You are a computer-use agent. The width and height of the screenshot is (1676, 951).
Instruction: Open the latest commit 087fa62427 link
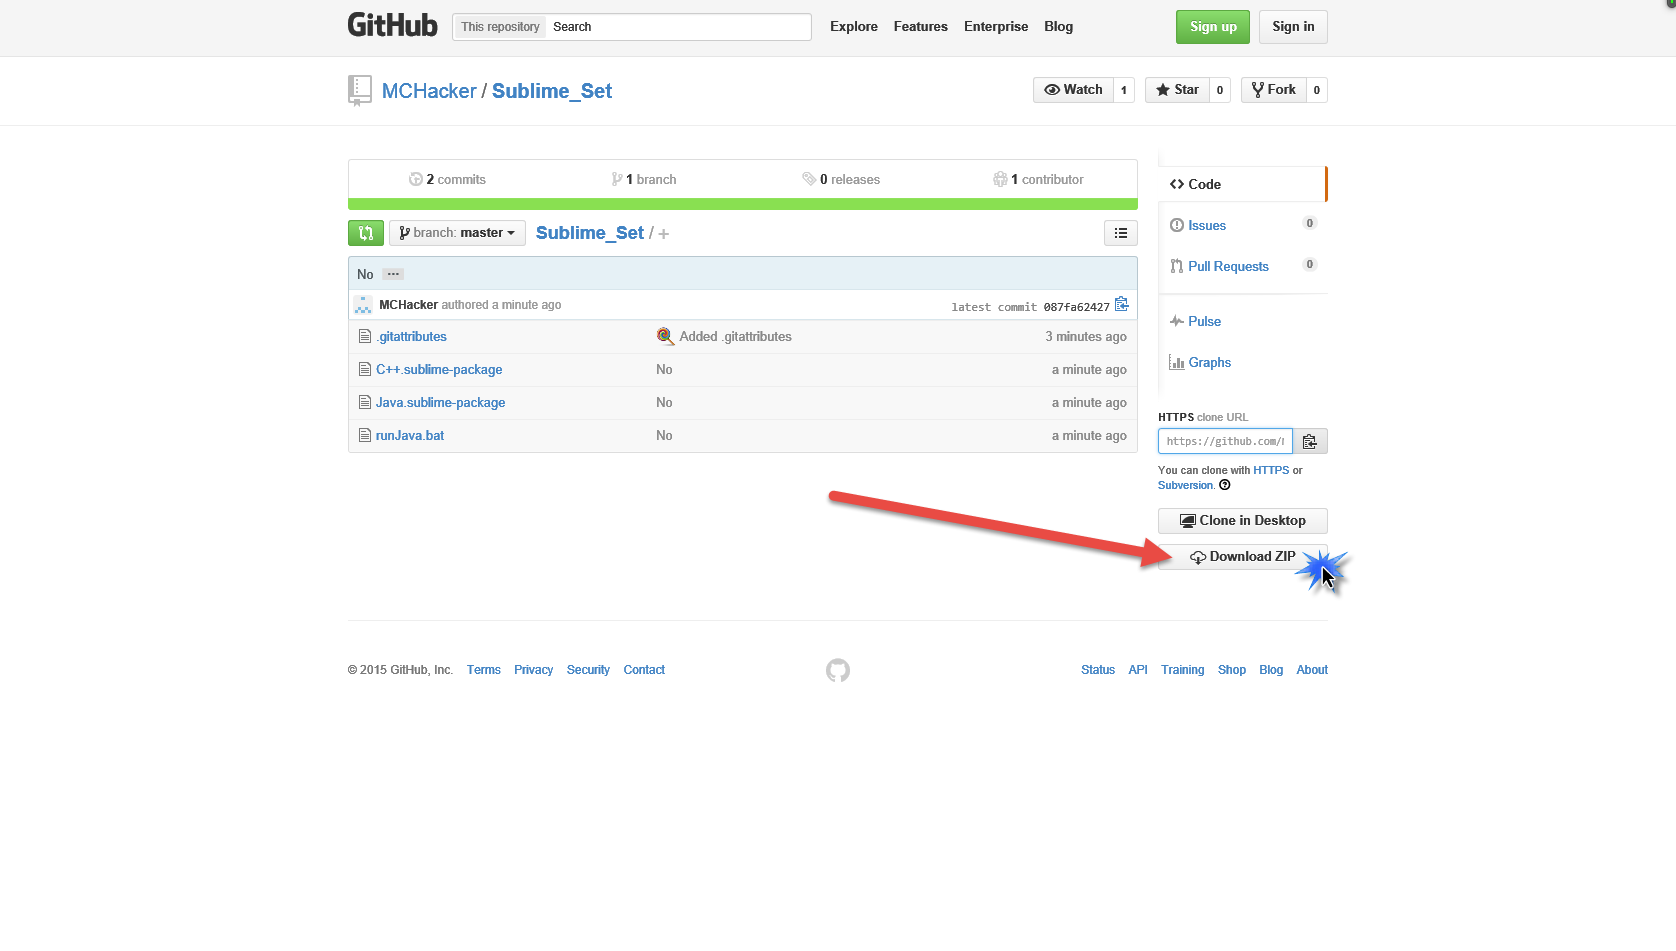(1076, 307)
